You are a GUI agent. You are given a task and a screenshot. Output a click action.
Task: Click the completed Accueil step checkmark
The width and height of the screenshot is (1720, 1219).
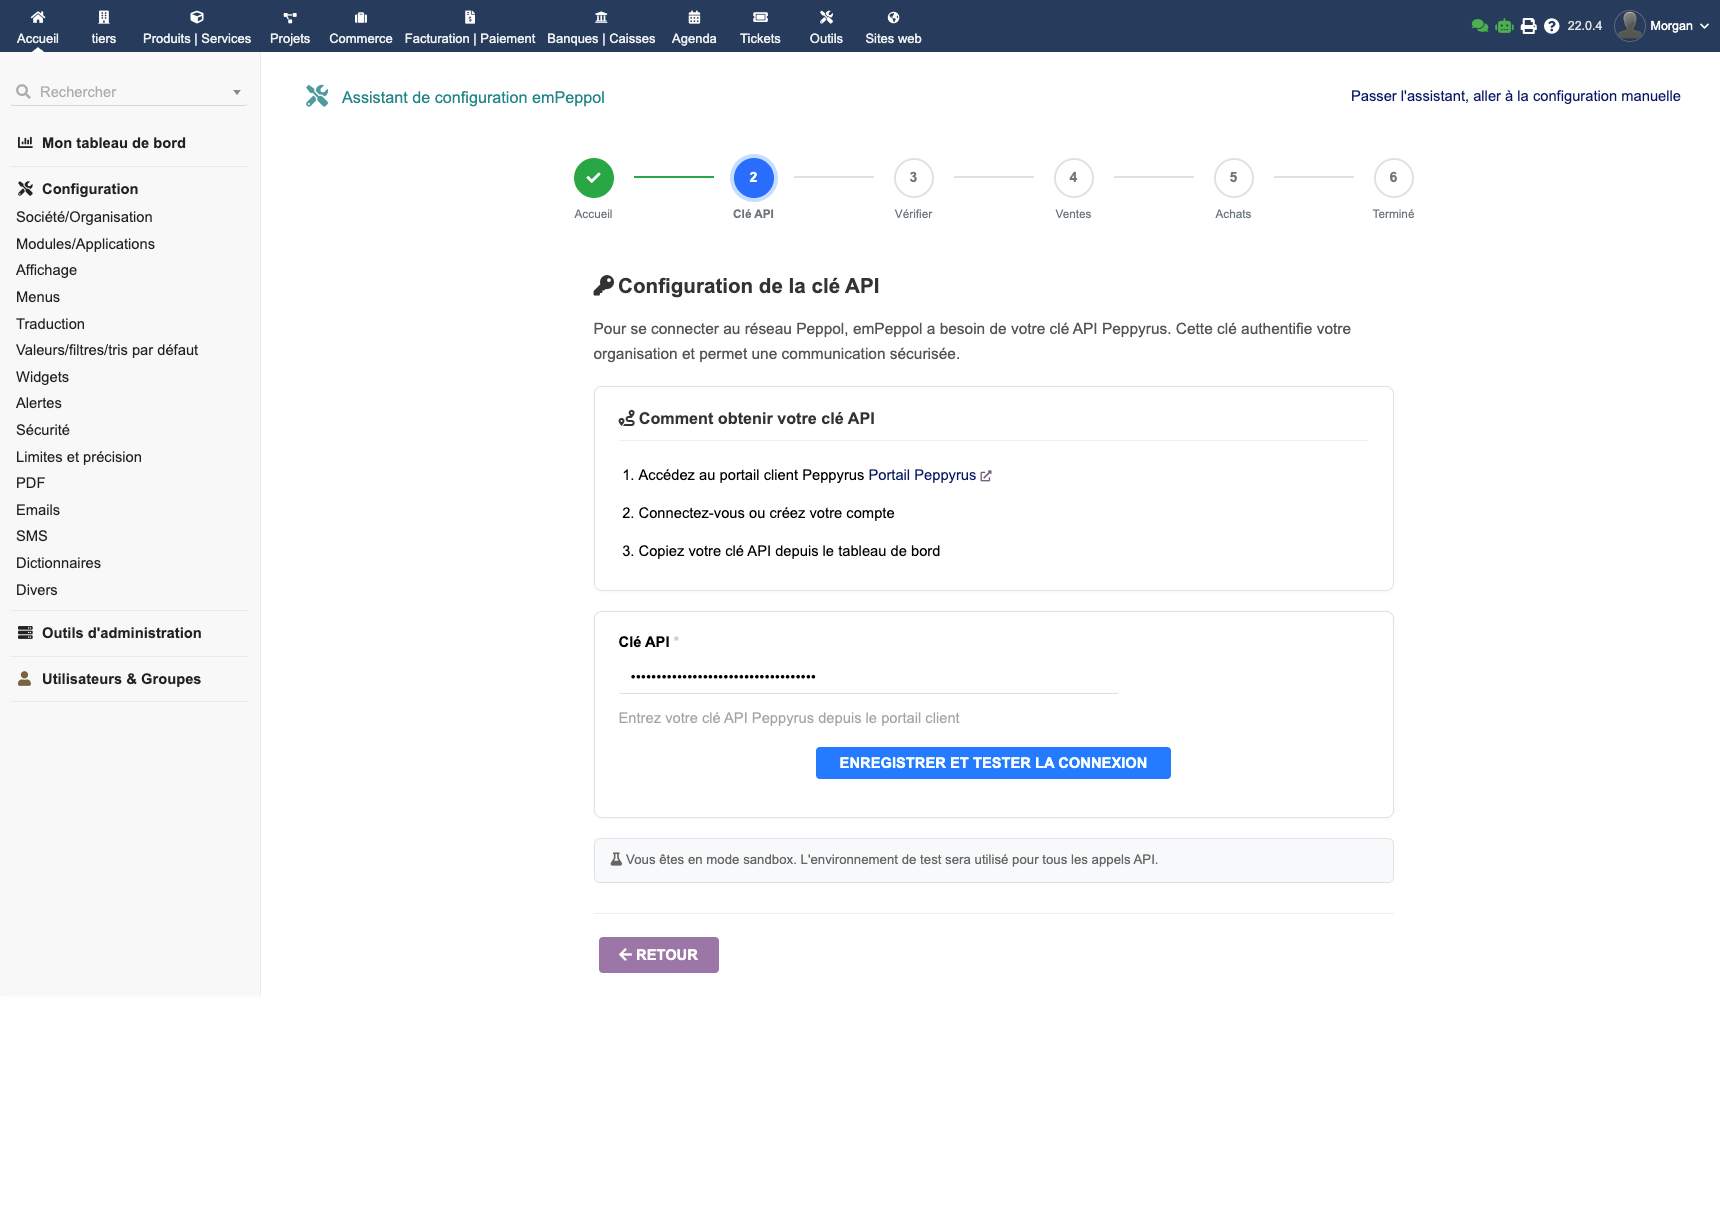coord(593,178)
